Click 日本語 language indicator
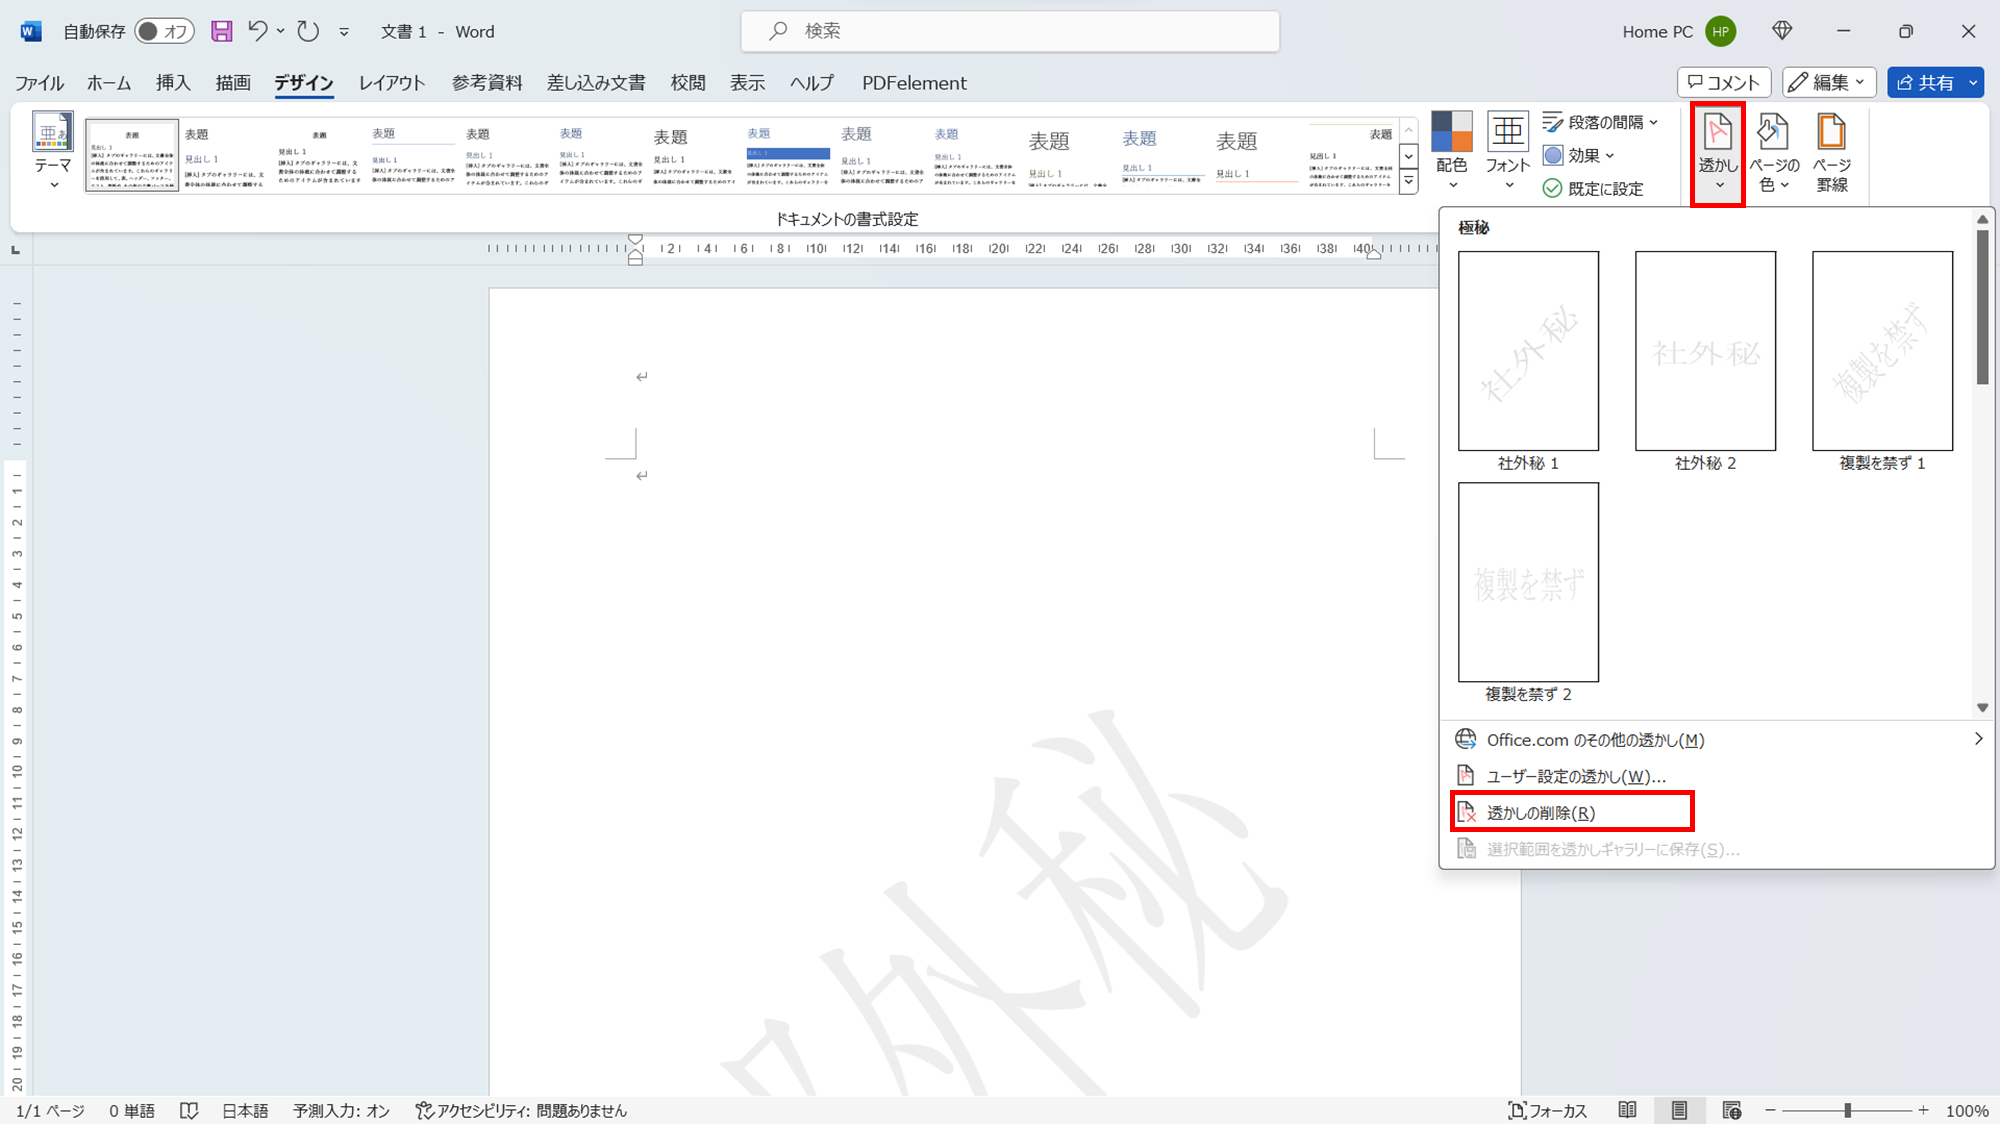Screen dimensions: 2000x1125 coord(245,1111)
